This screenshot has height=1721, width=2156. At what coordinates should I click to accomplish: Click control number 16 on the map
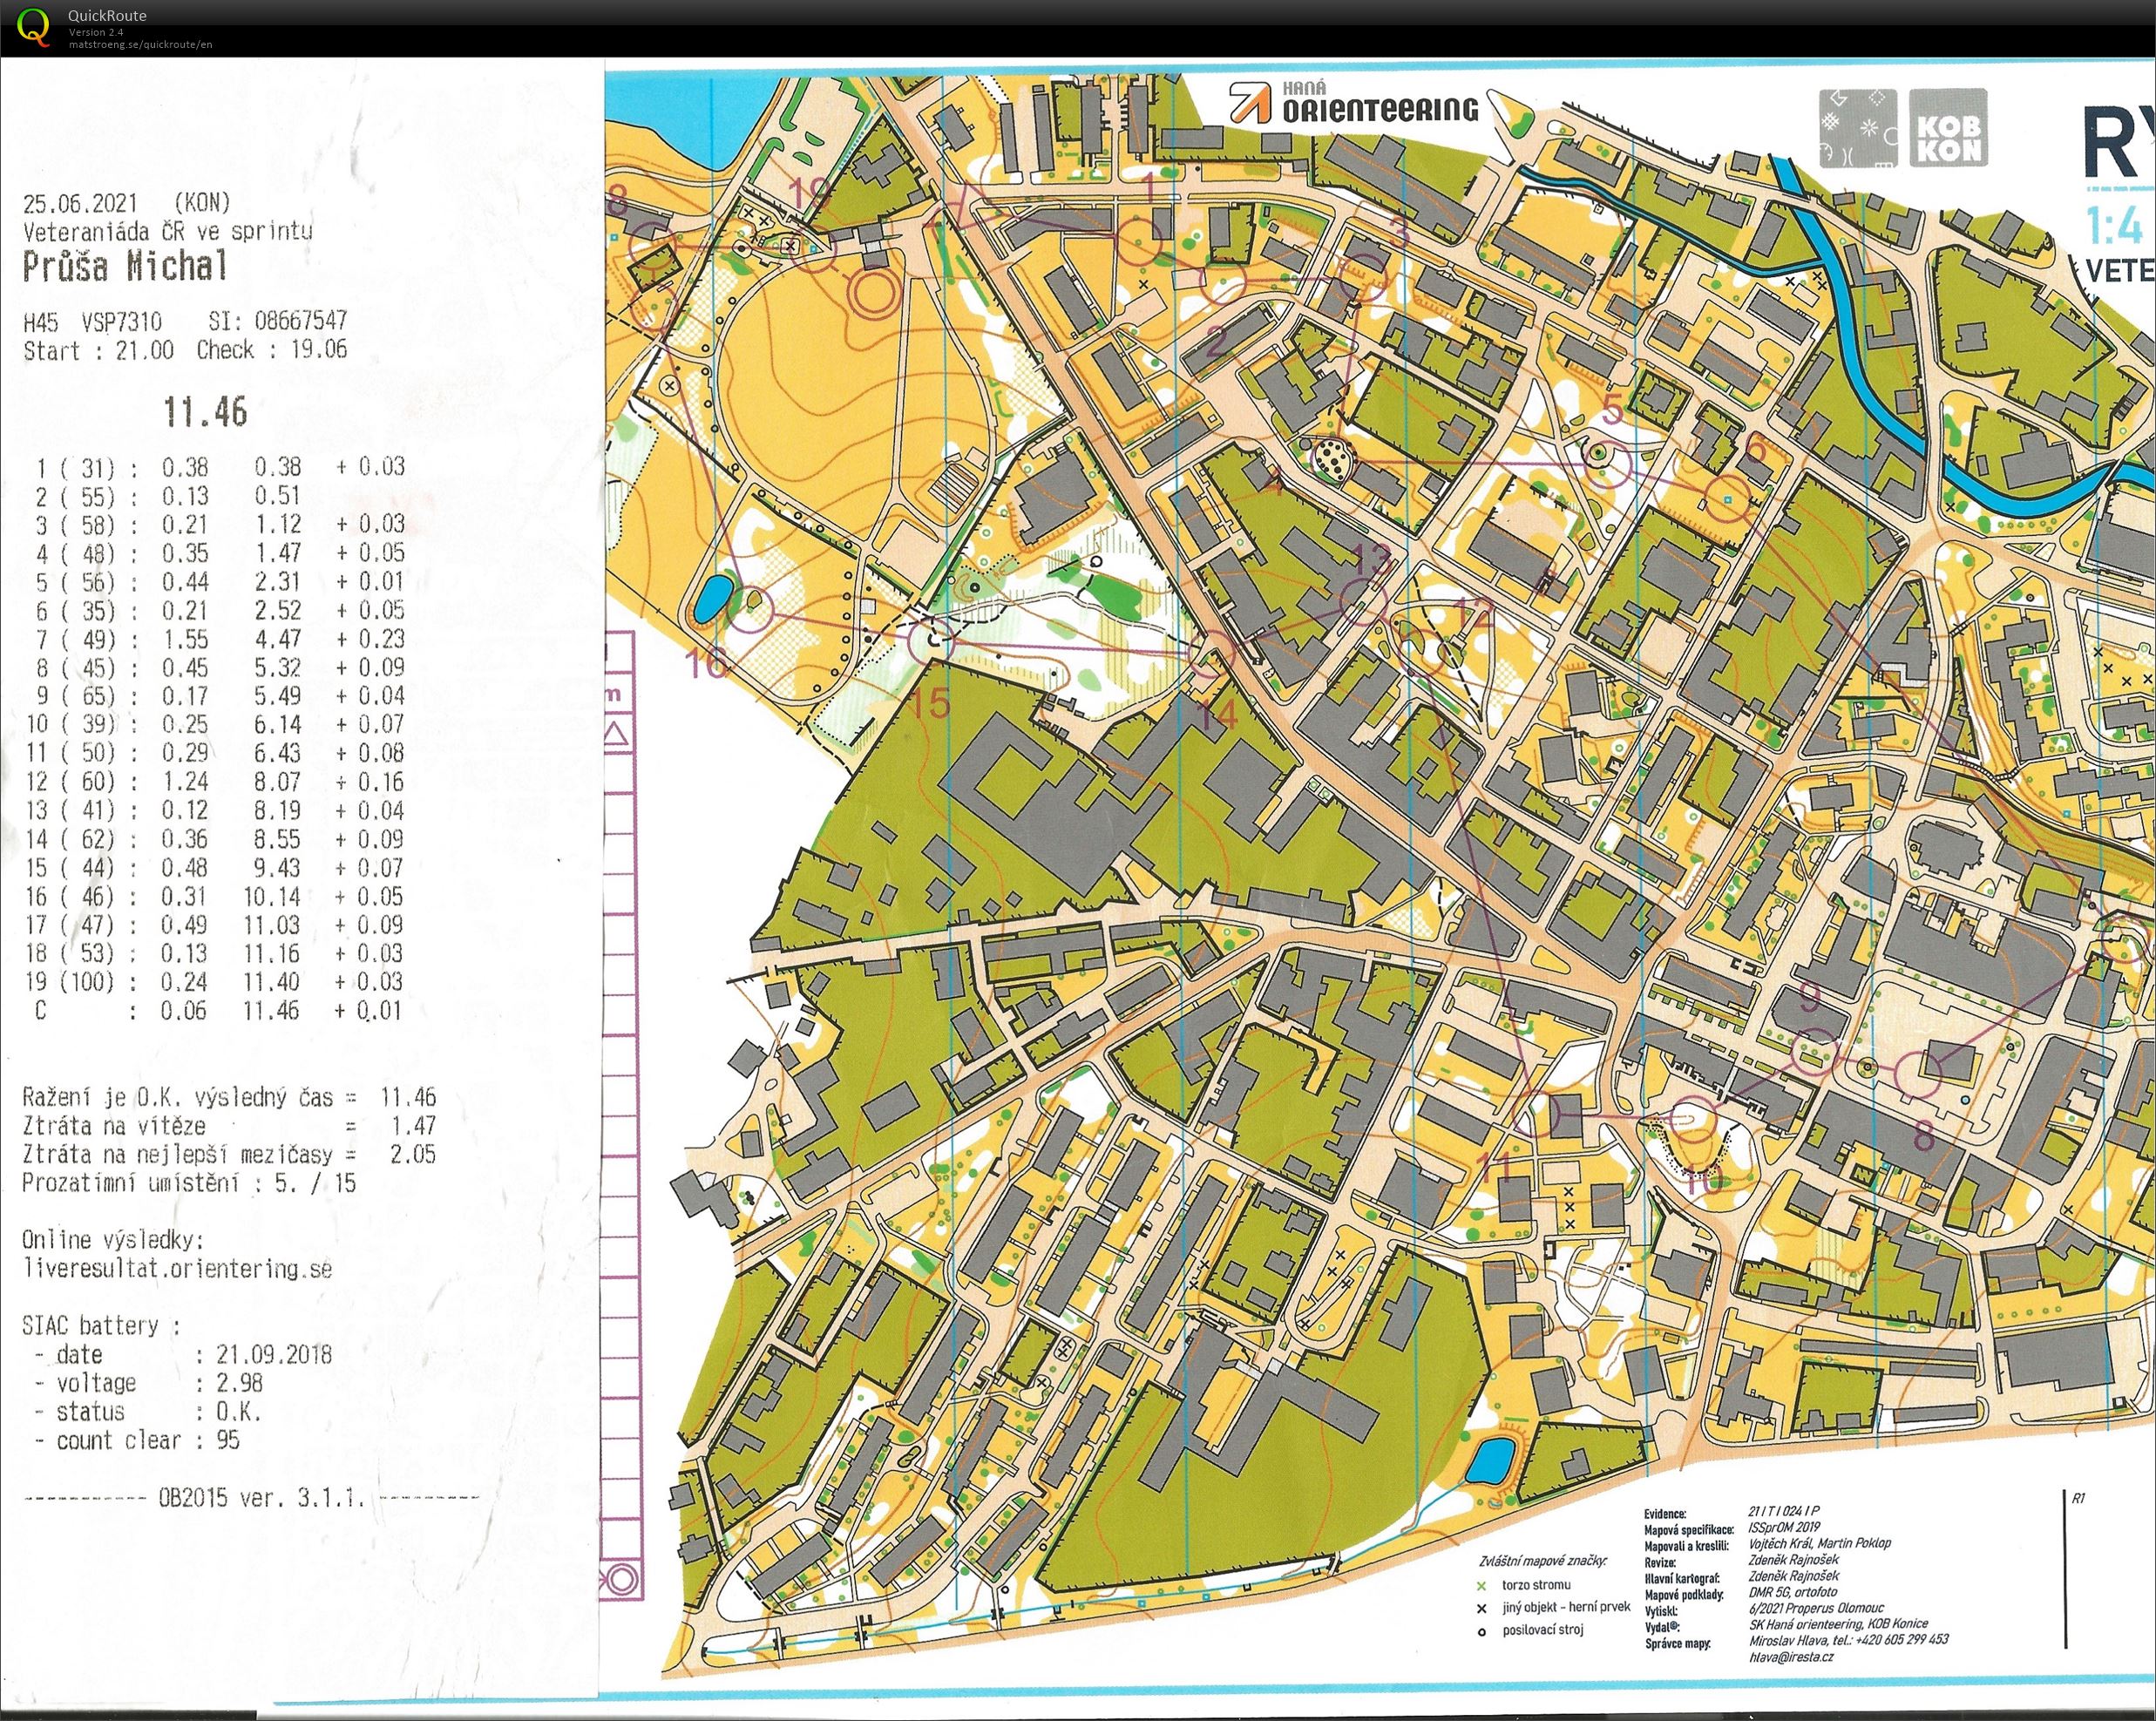click(707, 662)
